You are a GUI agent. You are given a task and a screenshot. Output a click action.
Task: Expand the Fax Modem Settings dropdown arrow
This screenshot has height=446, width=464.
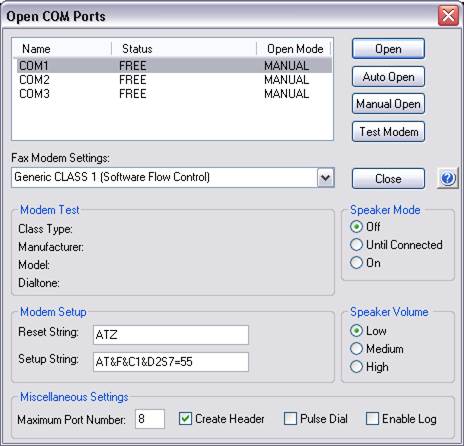[326, 177]
